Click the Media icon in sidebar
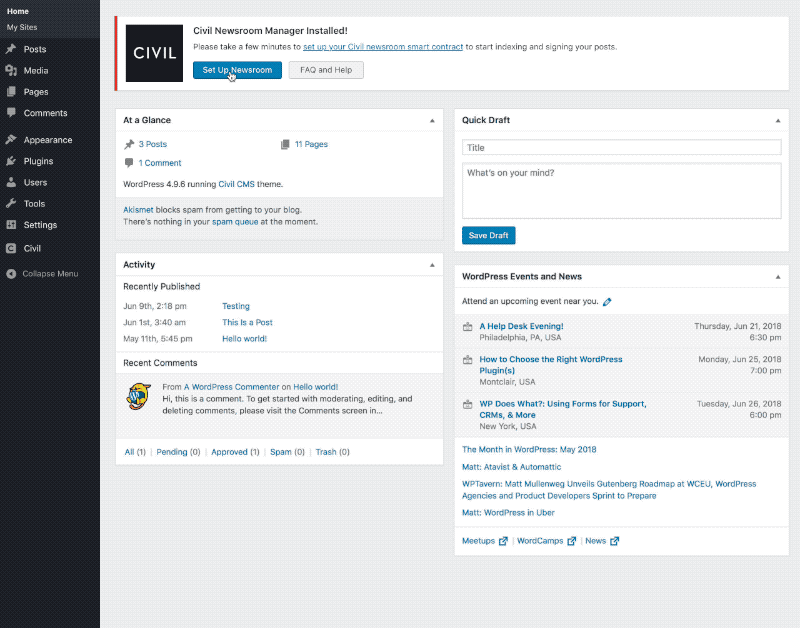Viewport: 800px width, 628px height. click(x=11, y=70)
